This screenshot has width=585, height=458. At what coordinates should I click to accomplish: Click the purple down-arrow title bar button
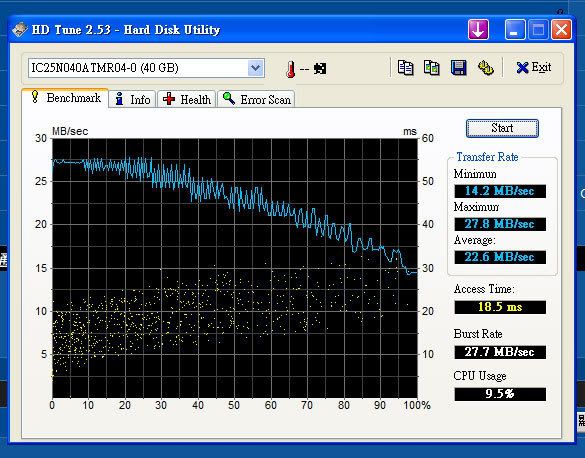(x=478, y=29)
